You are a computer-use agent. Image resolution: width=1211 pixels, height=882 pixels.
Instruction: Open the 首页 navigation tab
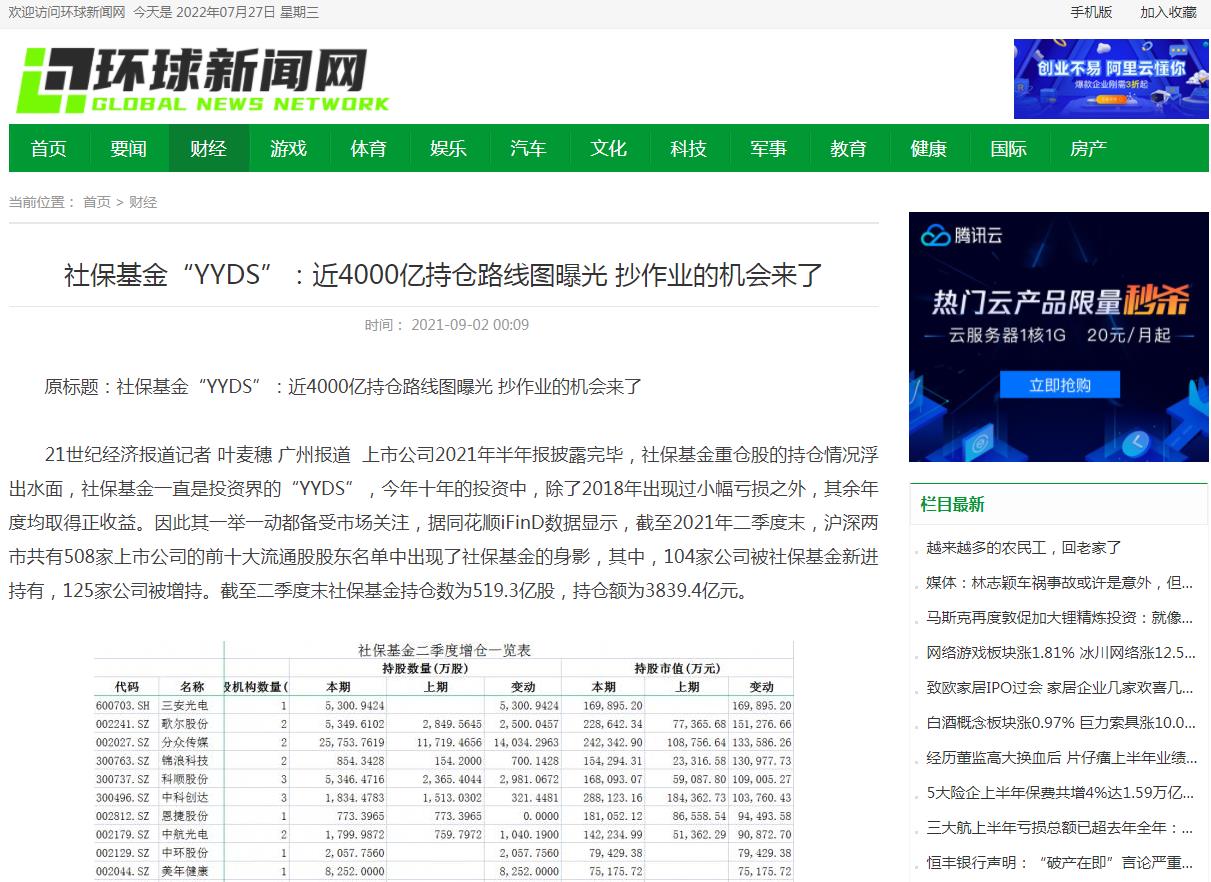click(49, 148)
